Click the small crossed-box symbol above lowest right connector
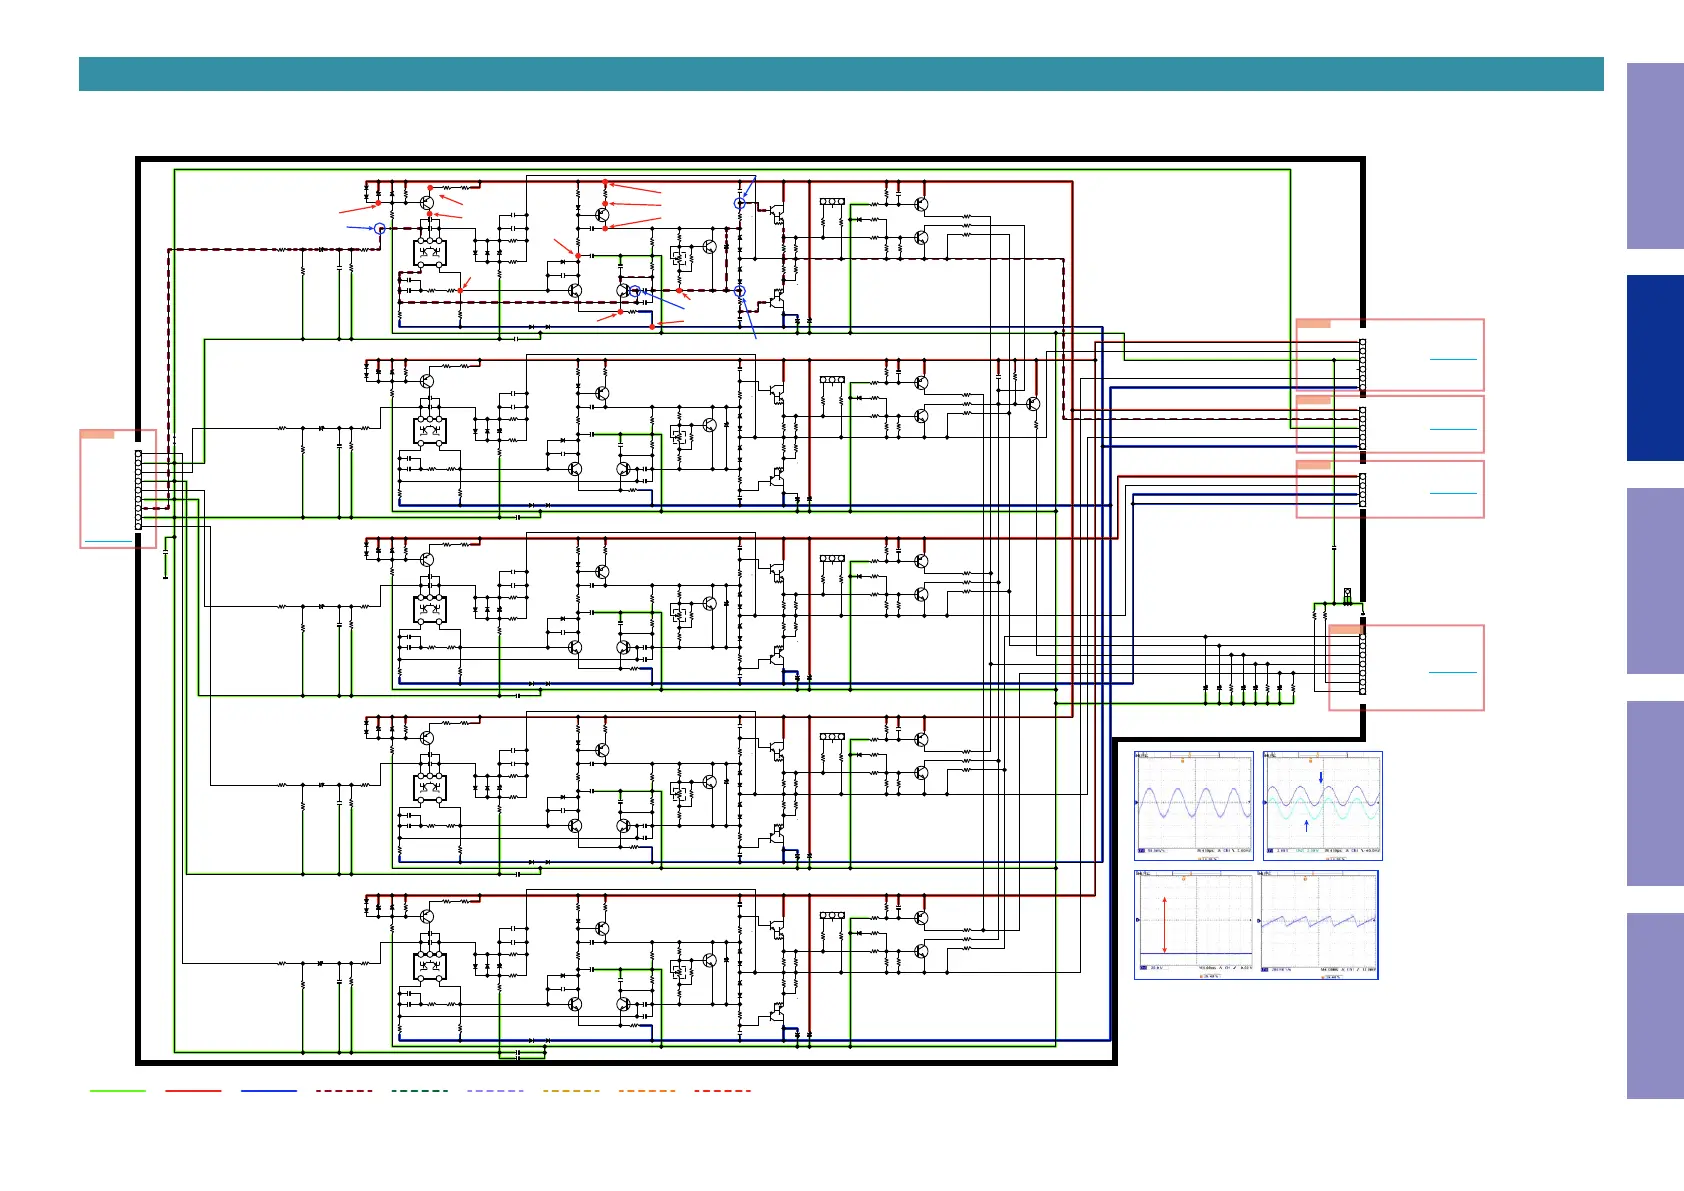The image size is (1684, 1191). (x=1347, y=594)
